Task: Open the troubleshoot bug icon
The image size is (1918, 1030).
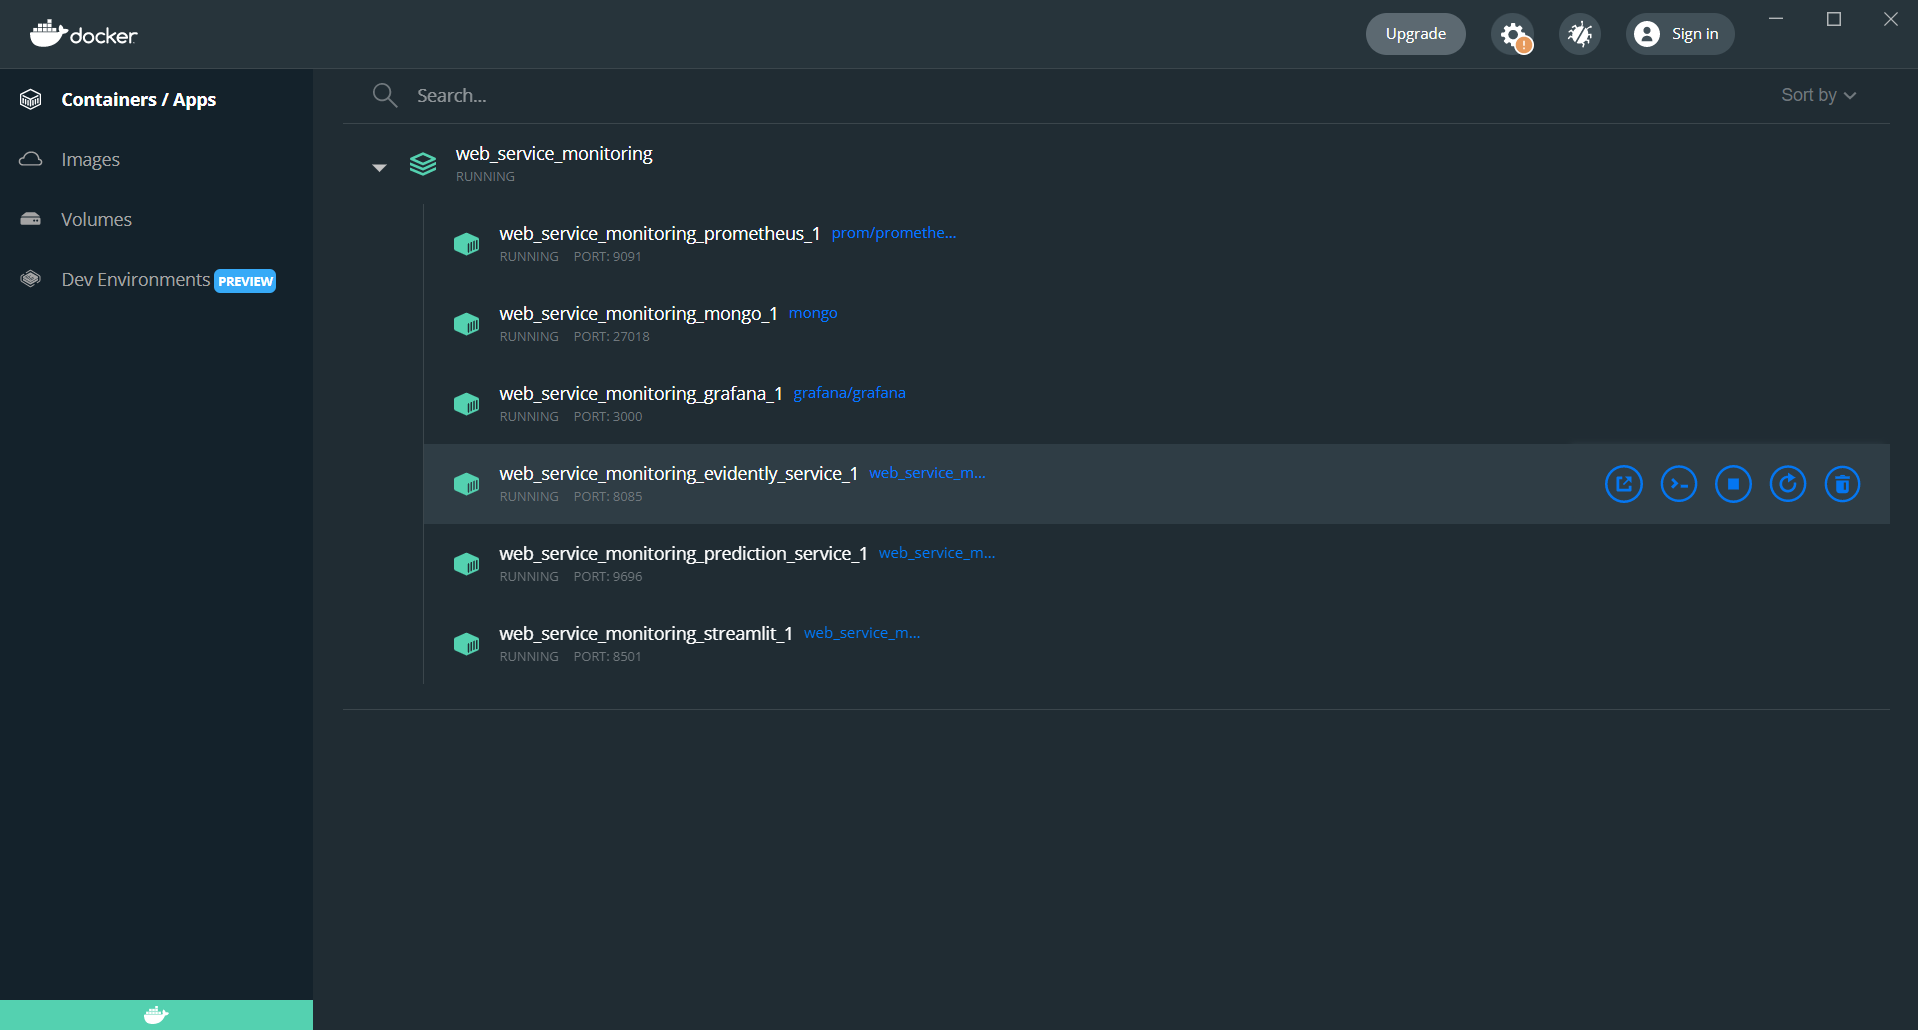Action: [x=1580, y=34]
